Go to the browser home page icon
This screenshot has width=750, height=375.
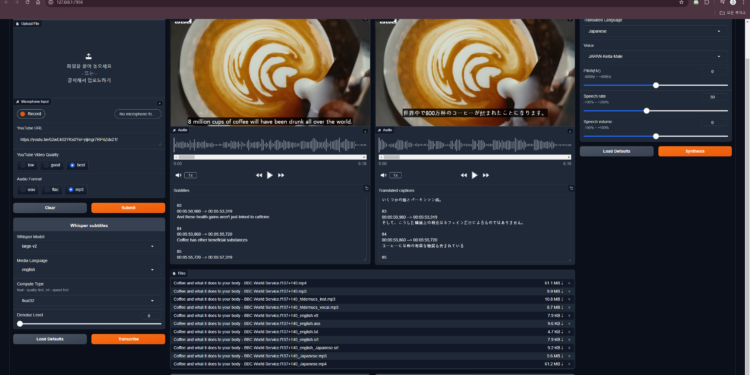click(38, 2)
